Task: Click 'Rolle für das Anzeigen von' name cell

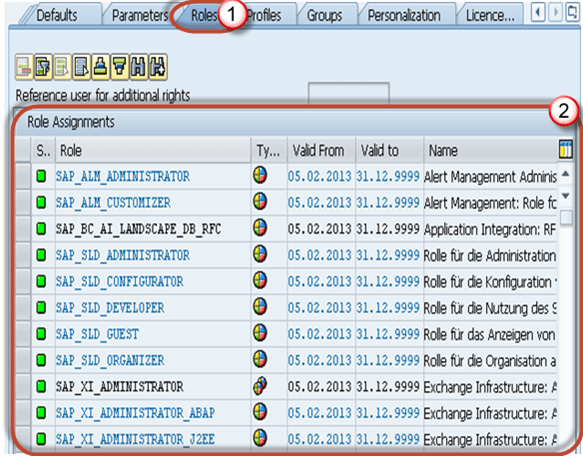Action: (x=490, y=334)
